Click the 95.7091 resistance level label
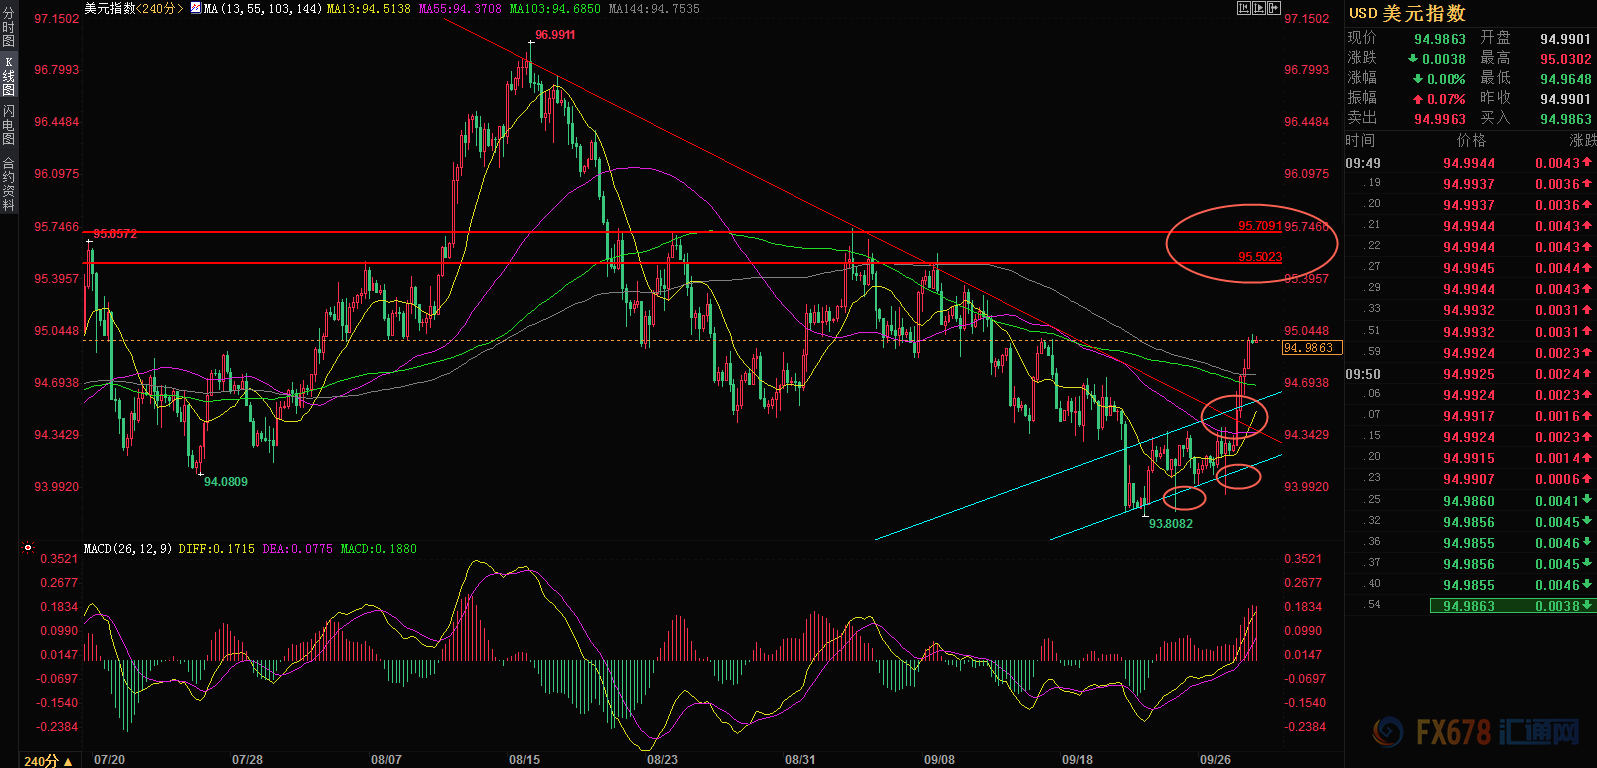This screenshot has height=768, width=1597. point(1259,226)
